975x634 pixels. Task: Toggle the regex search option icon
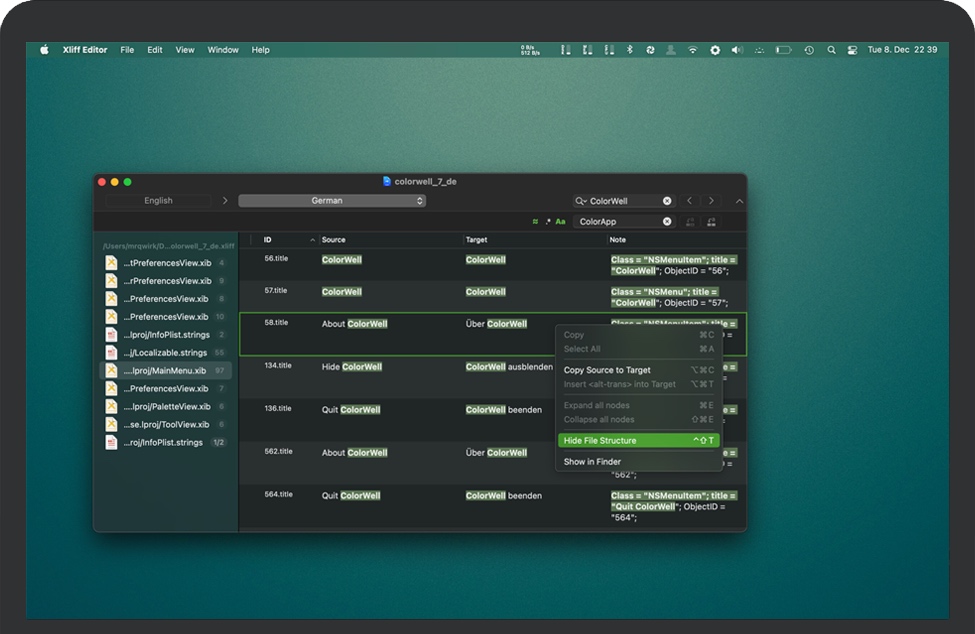(547, 222)
